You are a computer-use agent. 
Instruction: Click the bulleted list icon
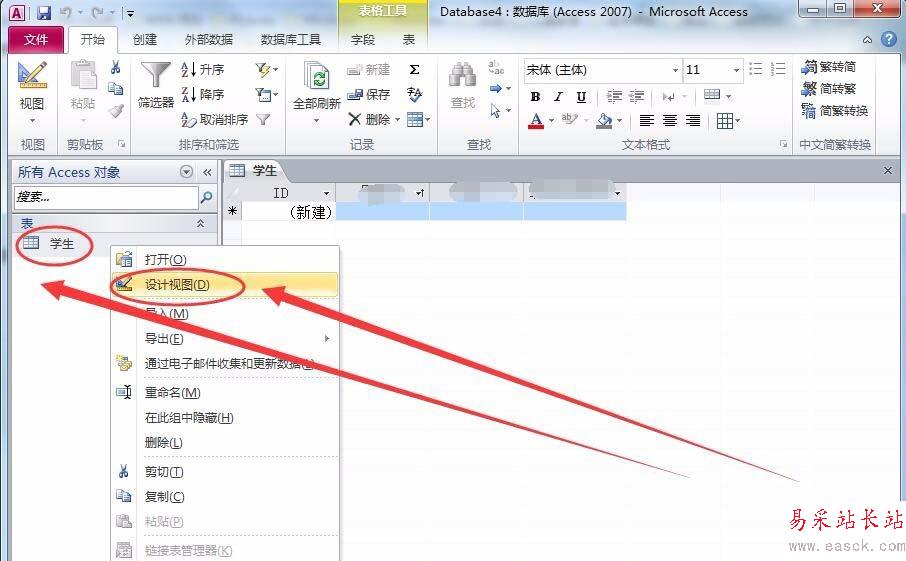pyautogui.click(x=756, y=69)
